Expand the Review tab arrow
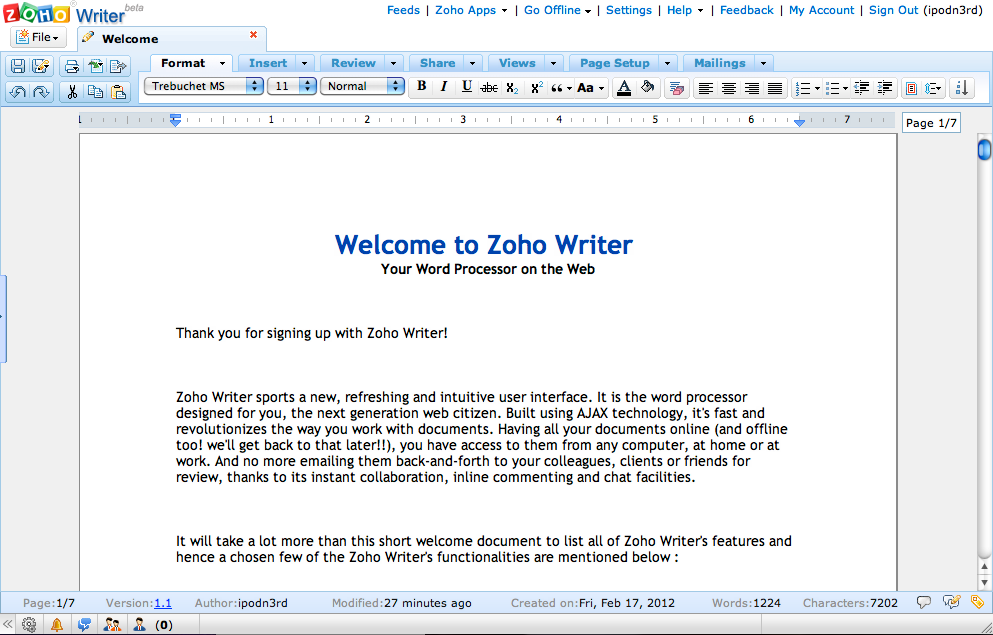 [393, 63]
